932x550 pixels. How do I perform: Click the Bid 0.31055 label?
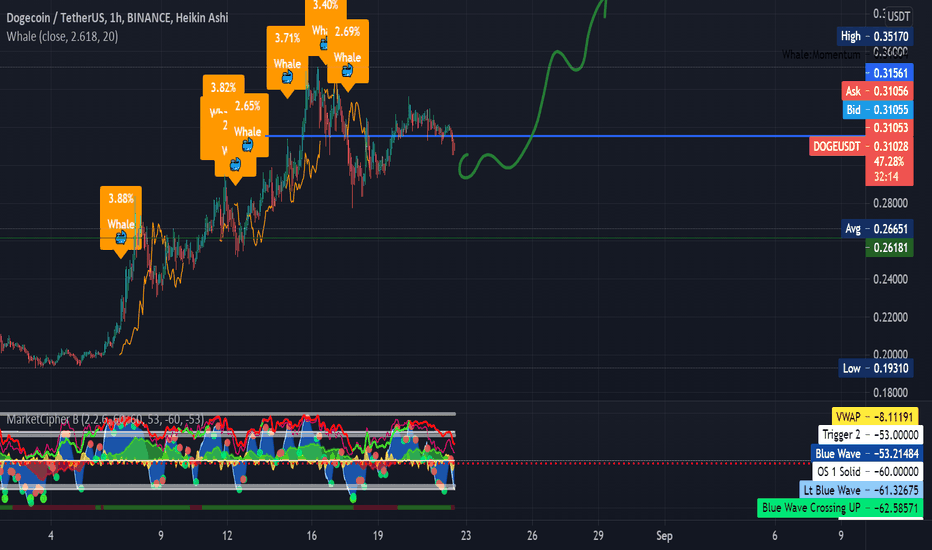pos(877,109)
